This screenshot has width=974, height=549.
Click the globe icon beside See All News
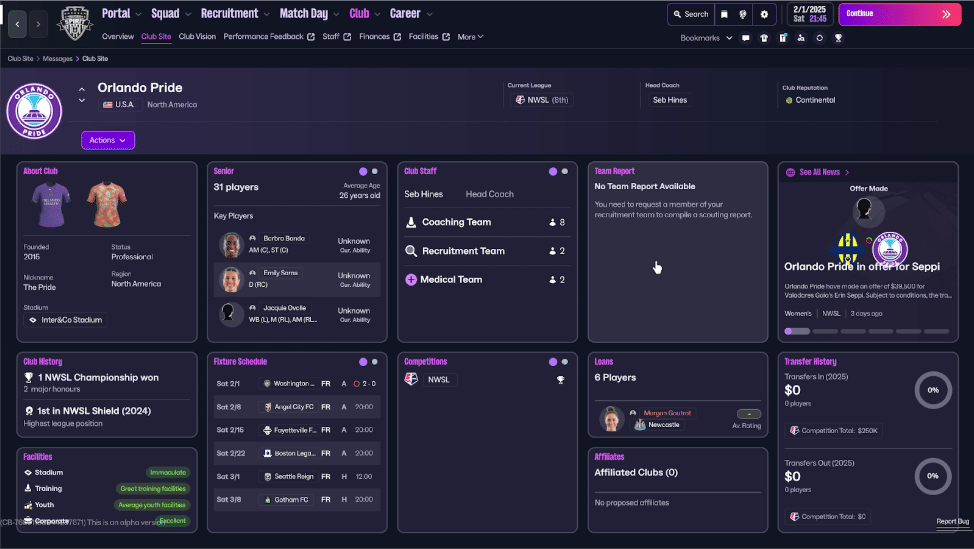coord(790,173)
